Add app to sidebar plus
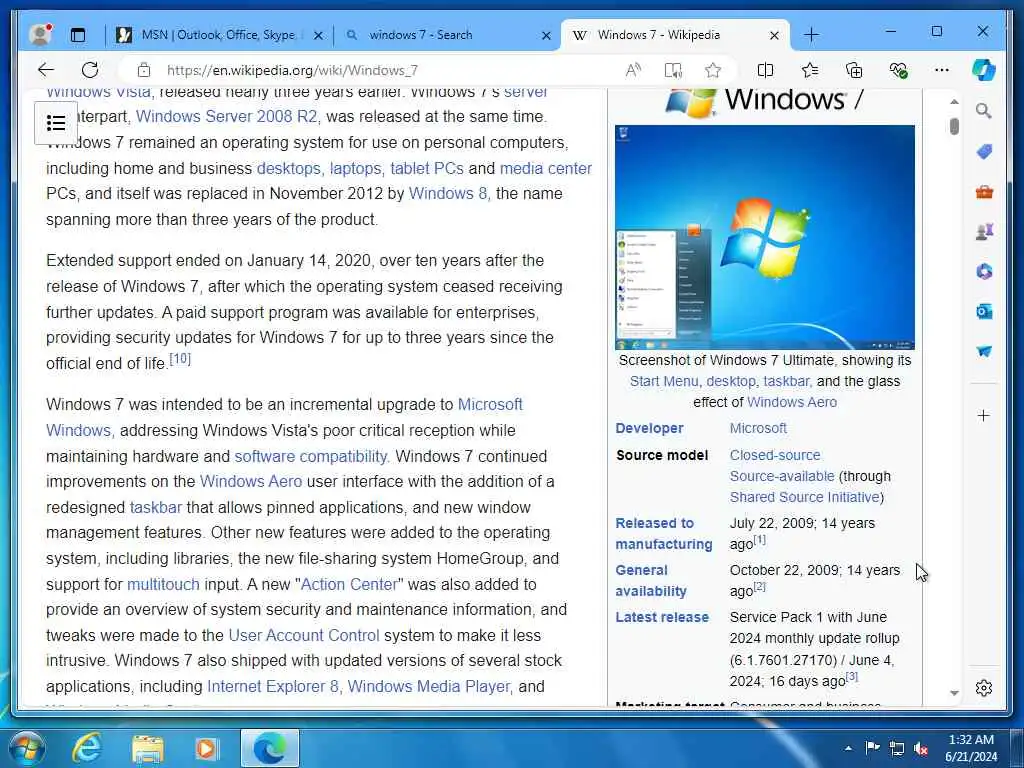Image resolution: width=1024 pixels, height=768 pixels. tap(984, 415)
